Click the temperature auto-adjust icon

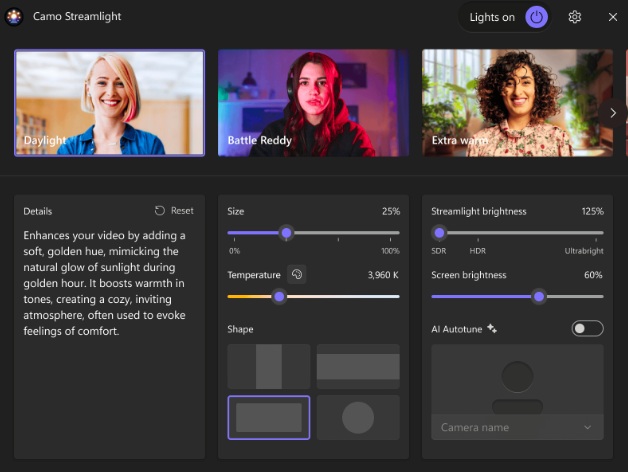click(296, 274)
